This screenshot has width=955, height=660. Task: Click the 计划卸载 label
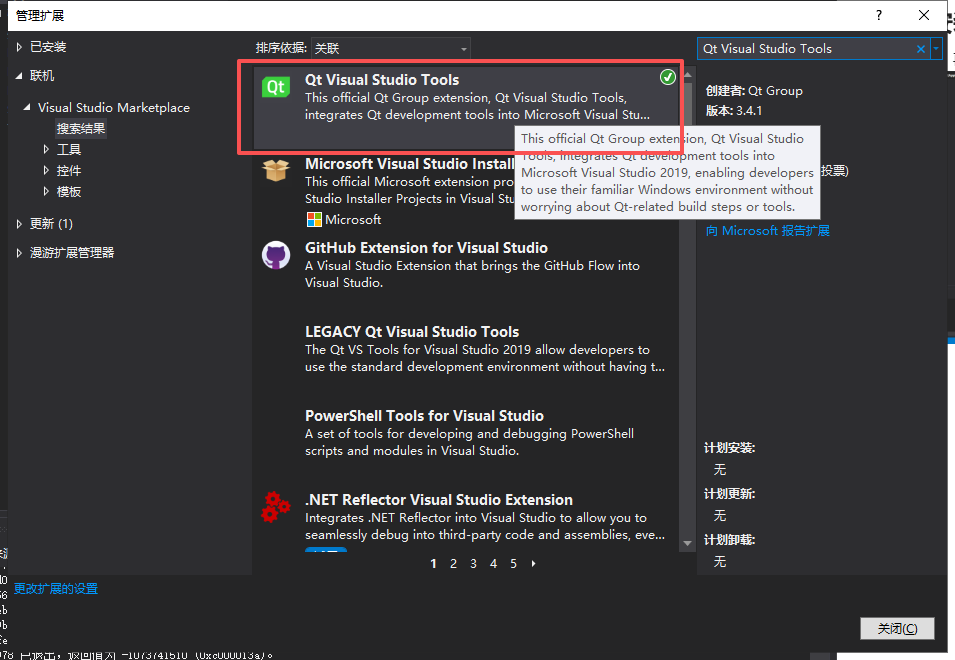[730, 540]
